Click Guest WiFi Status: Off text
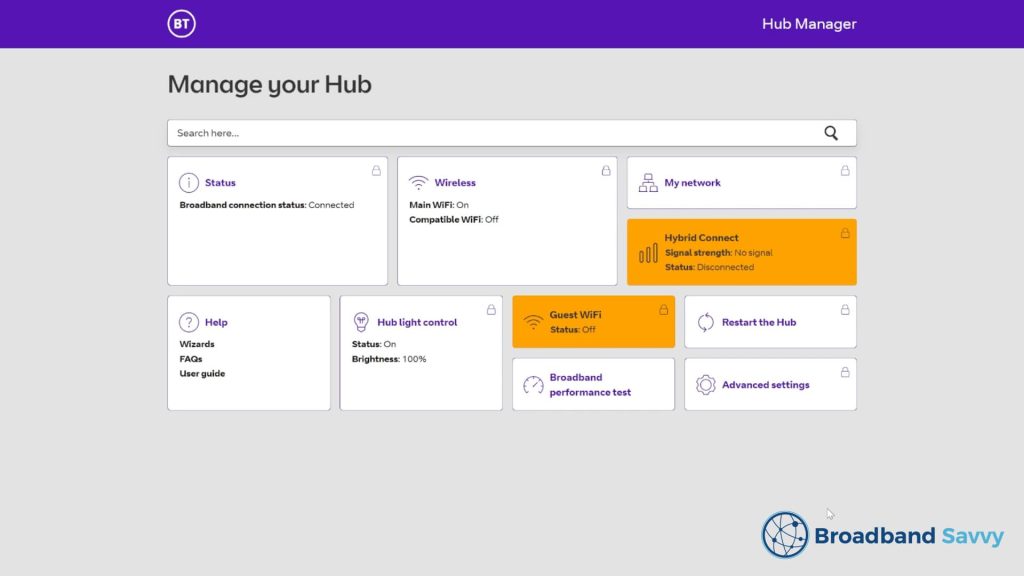 pos(573,330)
